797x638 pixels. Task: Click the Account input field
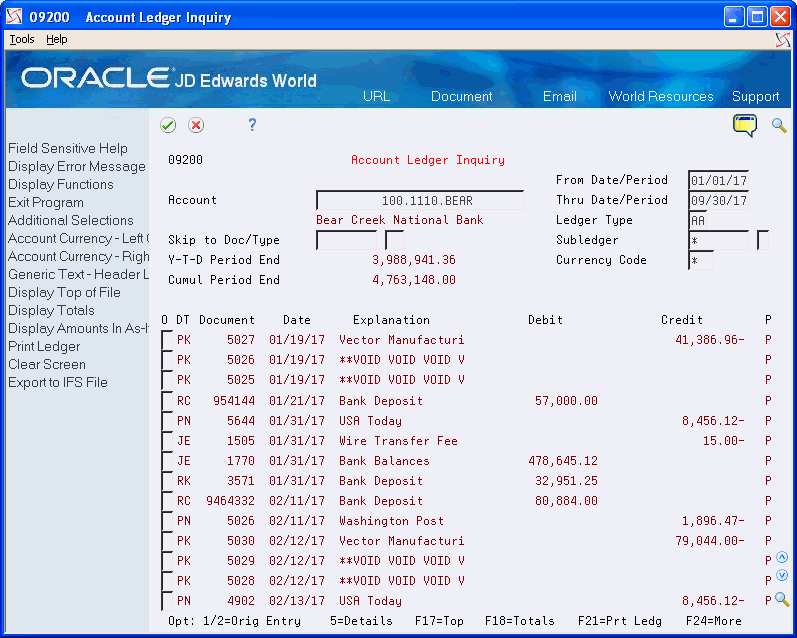tap(420, 200)
